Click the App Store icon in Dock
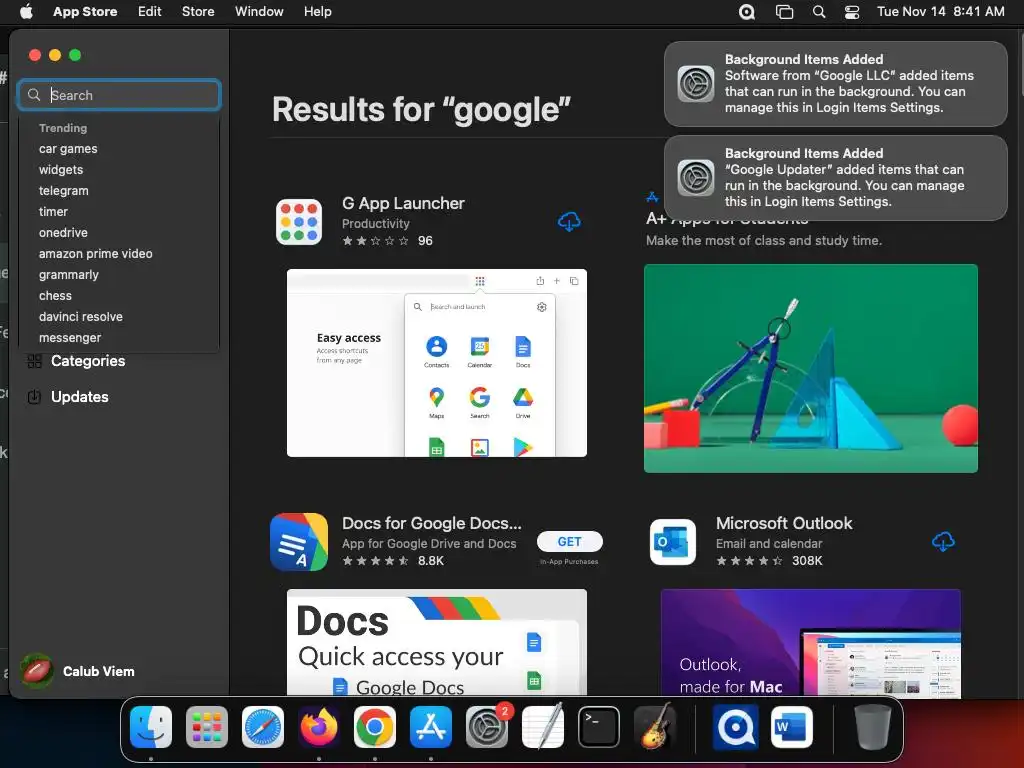The height and width of the screenshot is (768, 1024). point(431,727)
